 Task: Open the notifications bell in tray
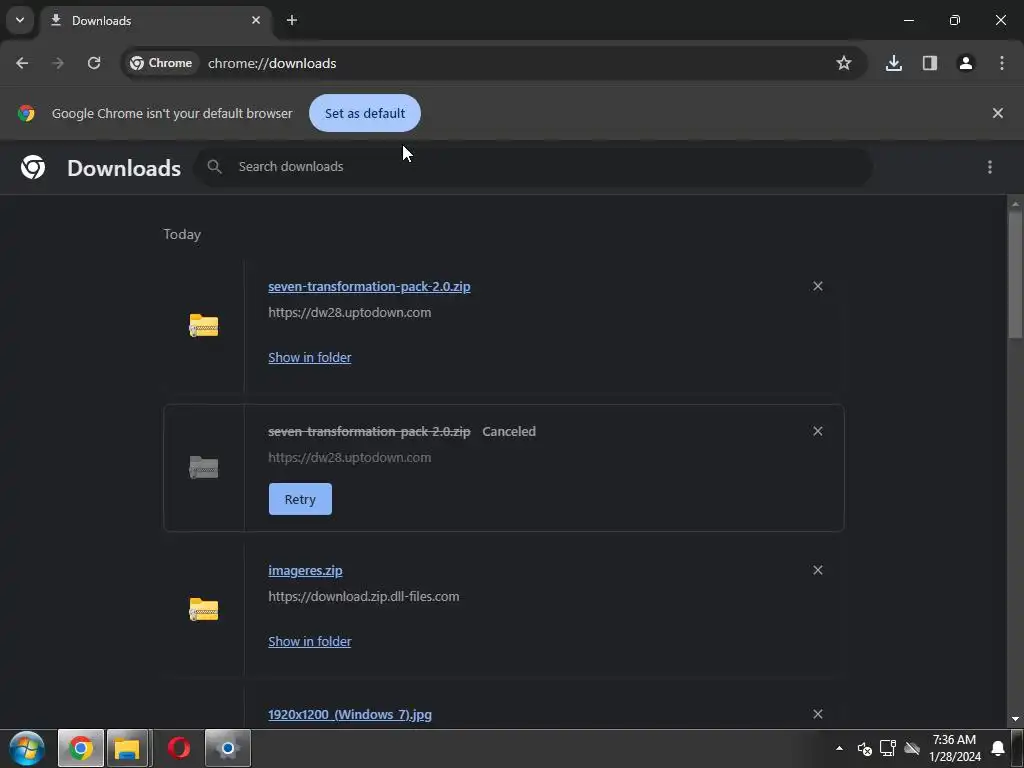point(998,748)
